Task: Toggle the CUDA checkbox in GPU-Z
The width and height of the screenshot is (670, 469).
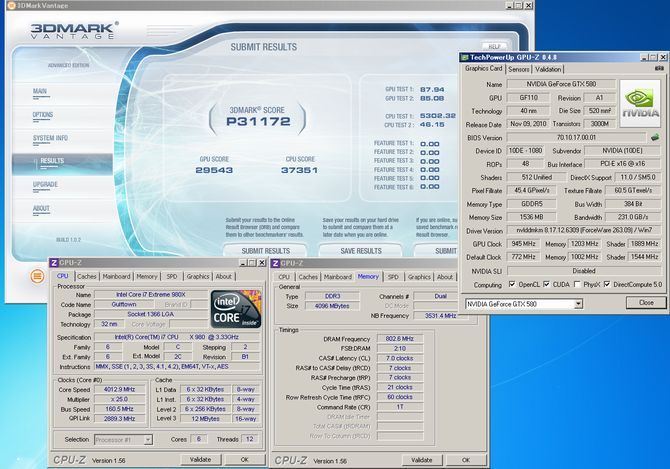Action: 546,284
